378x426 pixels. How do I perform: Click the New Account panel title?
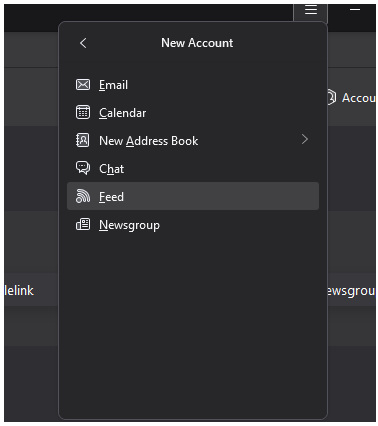click(197, 43)
